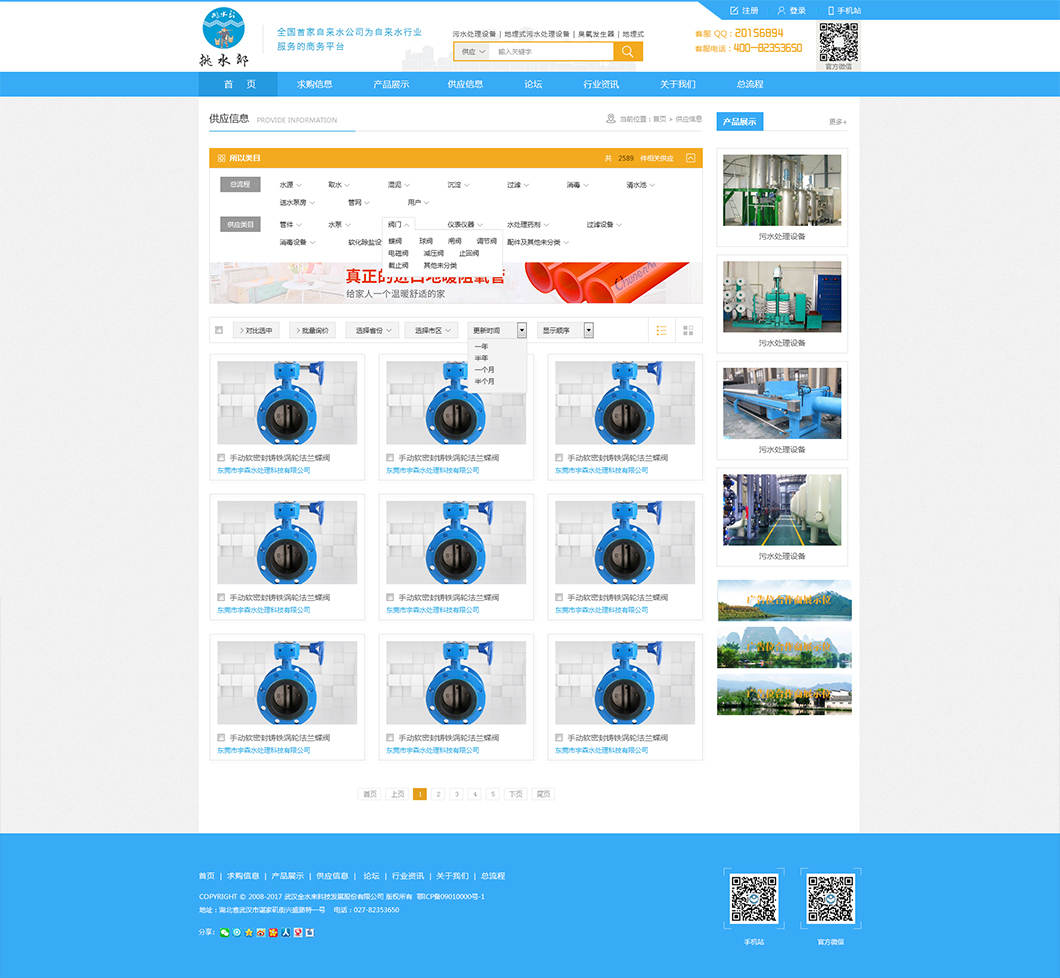
Task: Open the 选择省份 province dropdown
Action: tap(373, 331)
